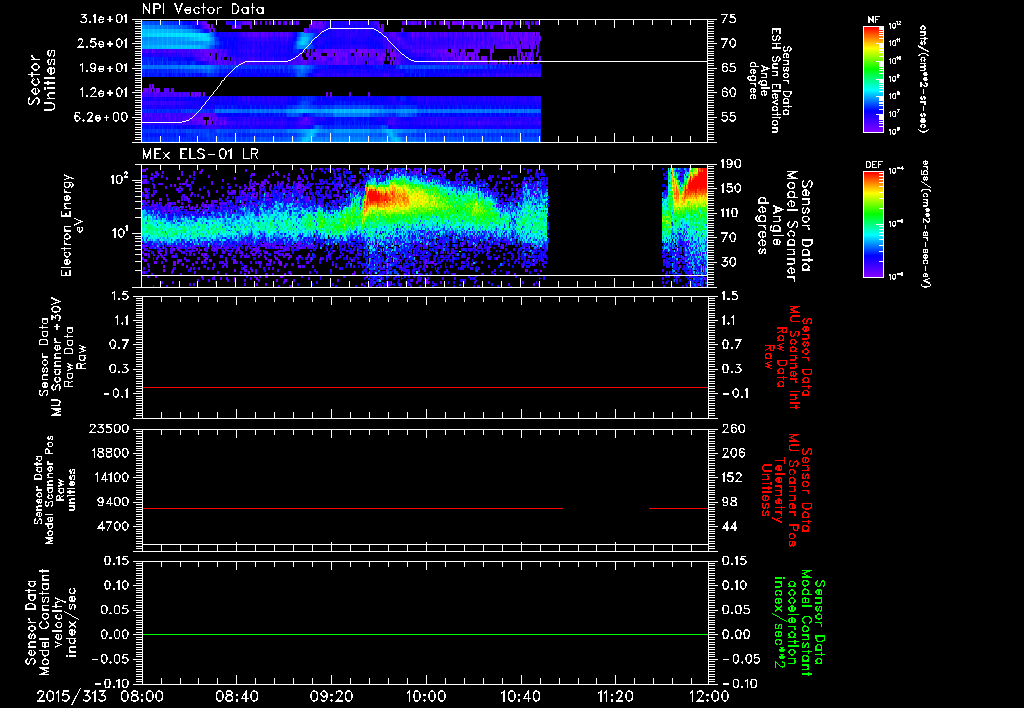
Task: Click the white sun elevation curve plateau
Action: click(x=353, y=28)
